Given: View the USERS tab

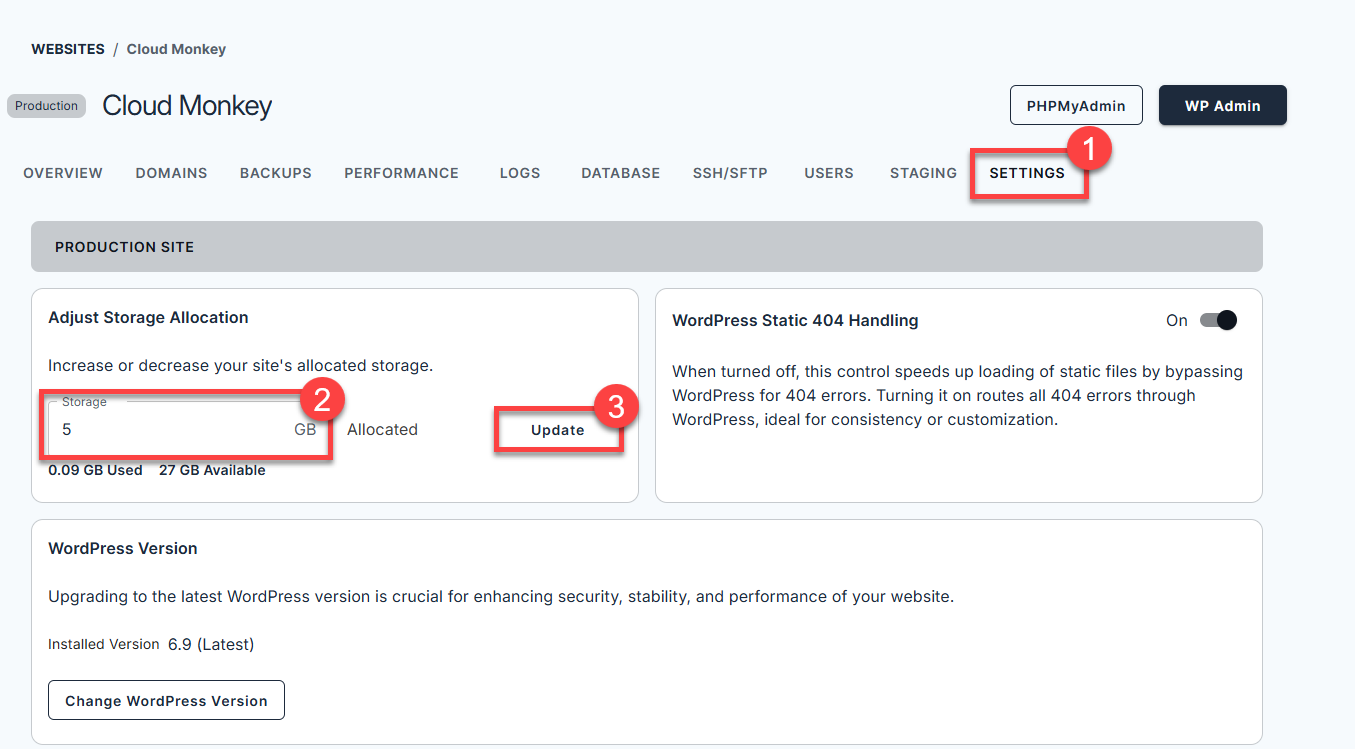Looking at the screenshot, I should 828,172.
